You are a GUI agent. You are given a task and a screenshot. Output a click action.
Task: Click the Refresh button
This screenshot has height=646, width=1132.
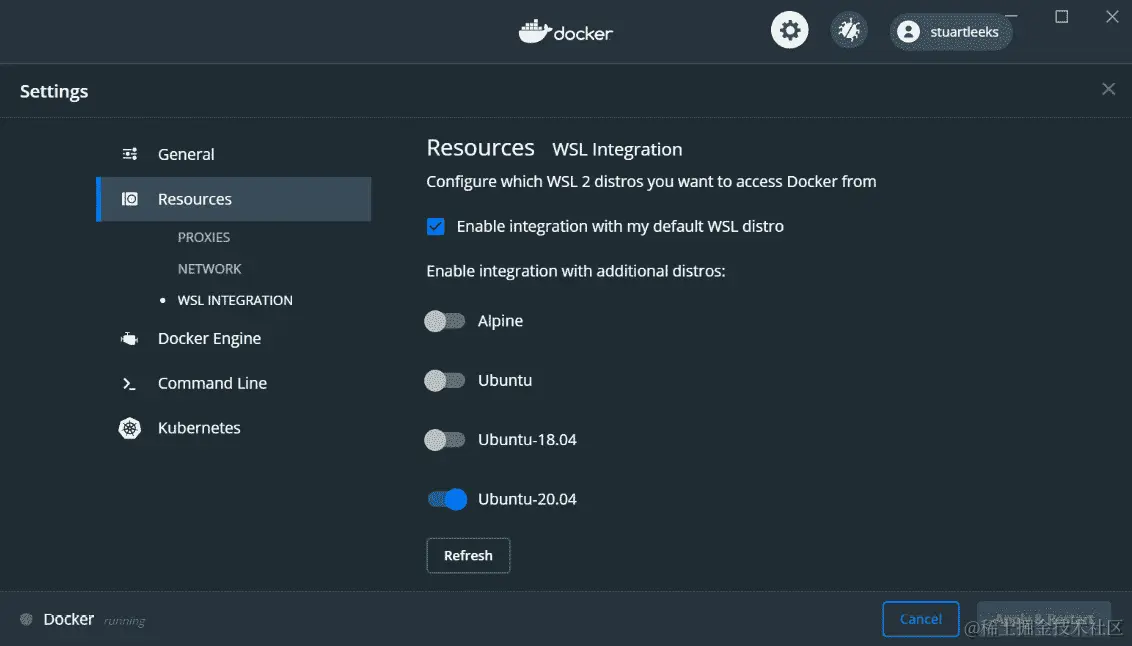(468, 556)
